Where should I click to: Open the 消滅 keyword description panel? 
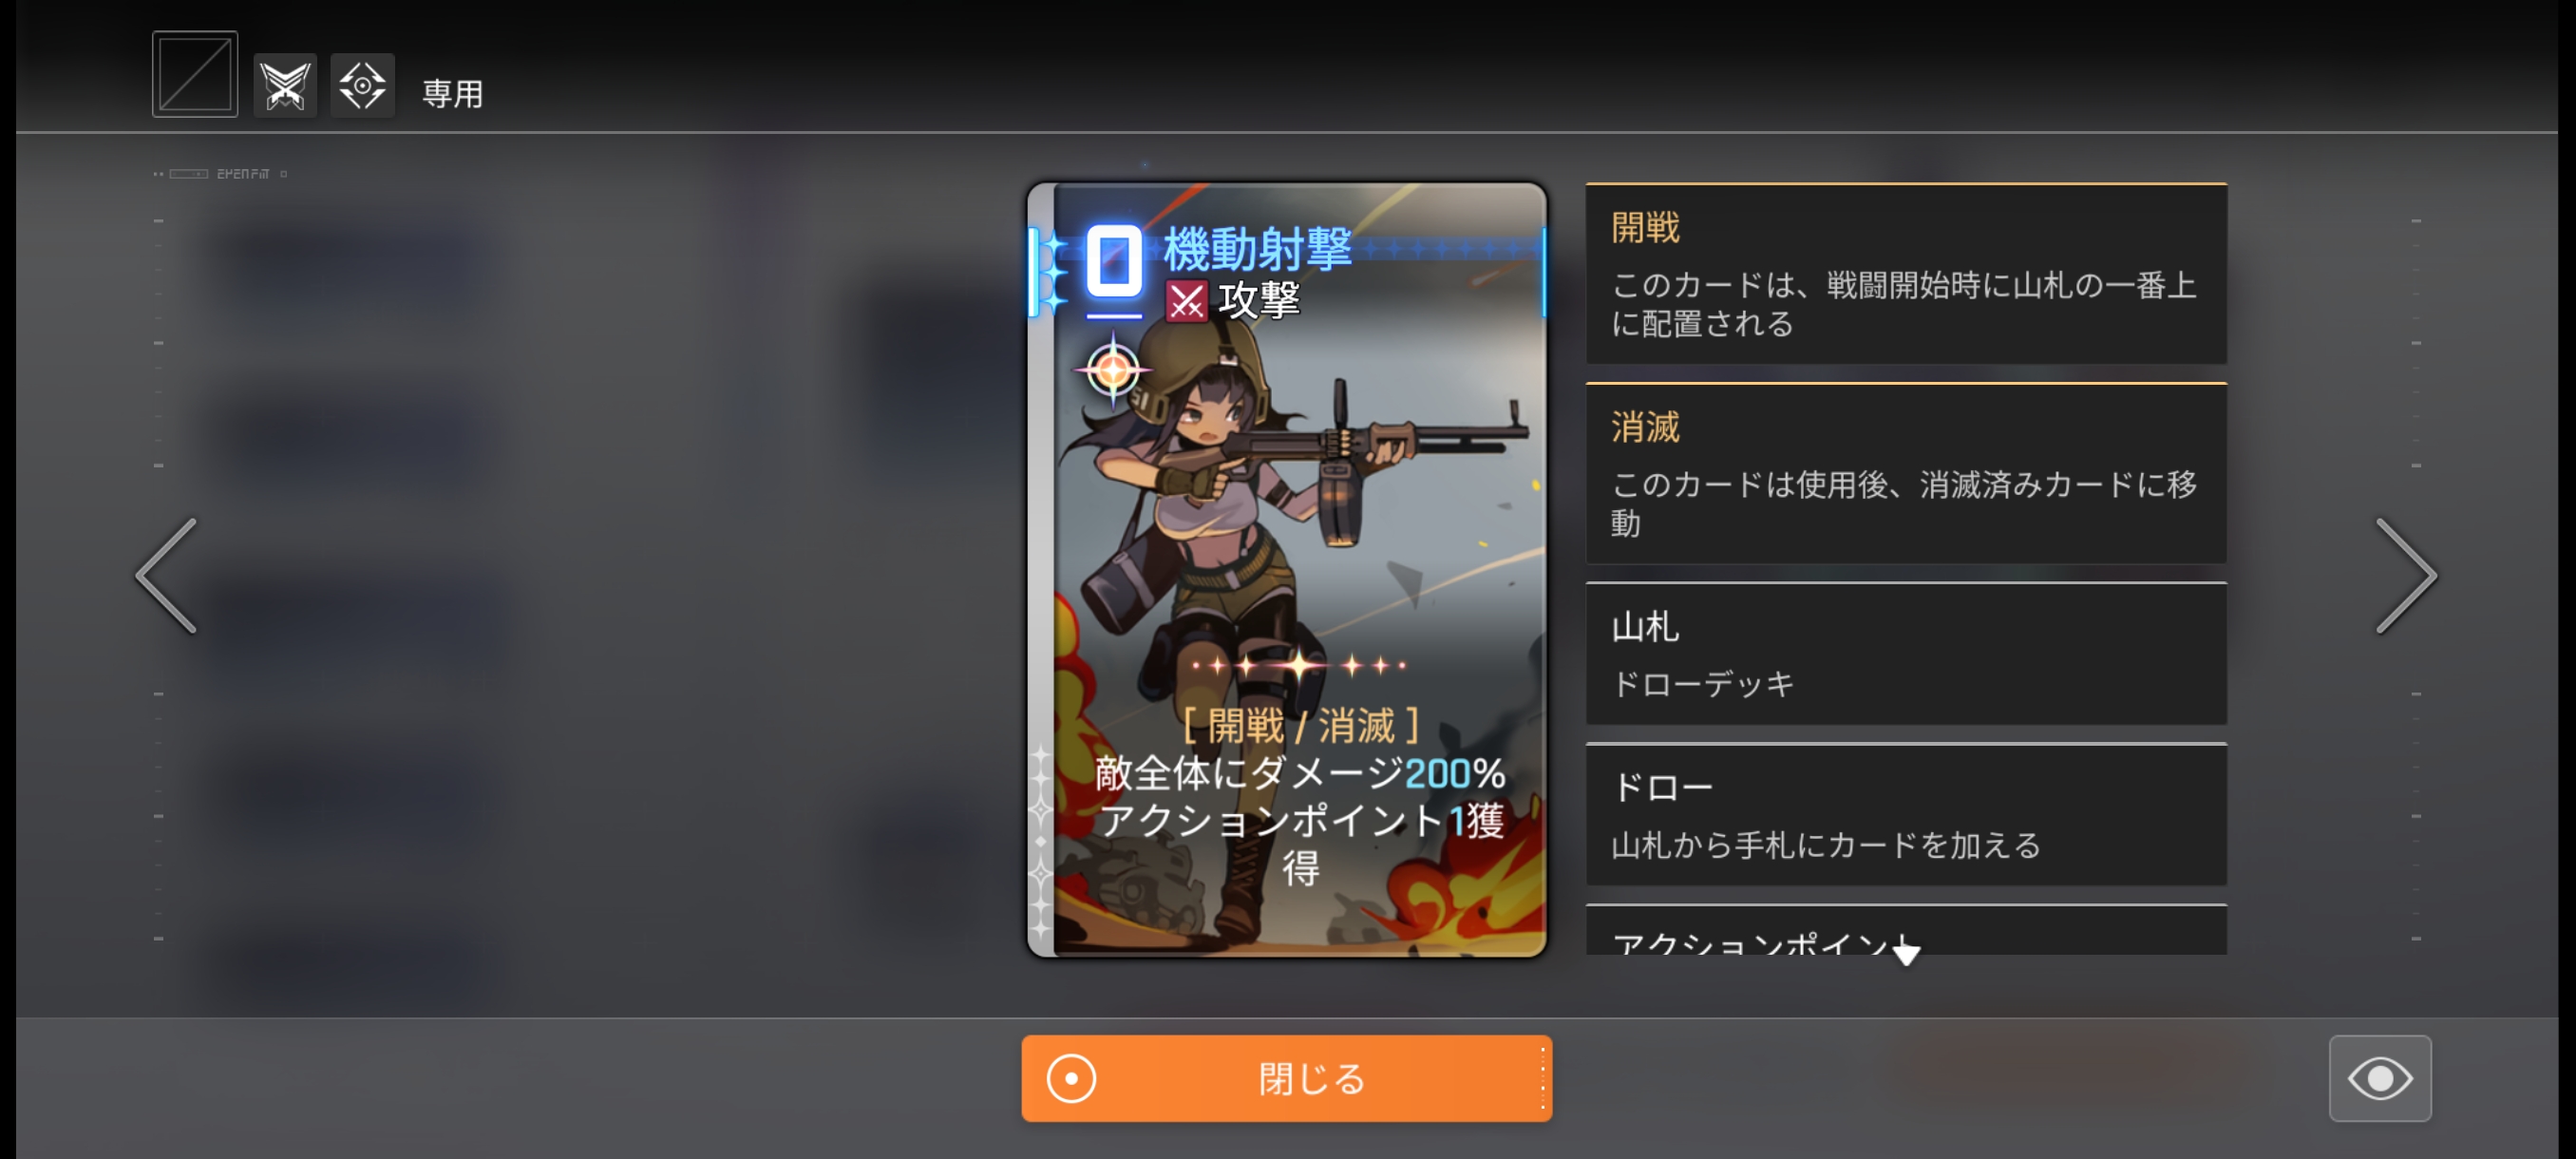pyautogui.click(x=1906, y=473)
